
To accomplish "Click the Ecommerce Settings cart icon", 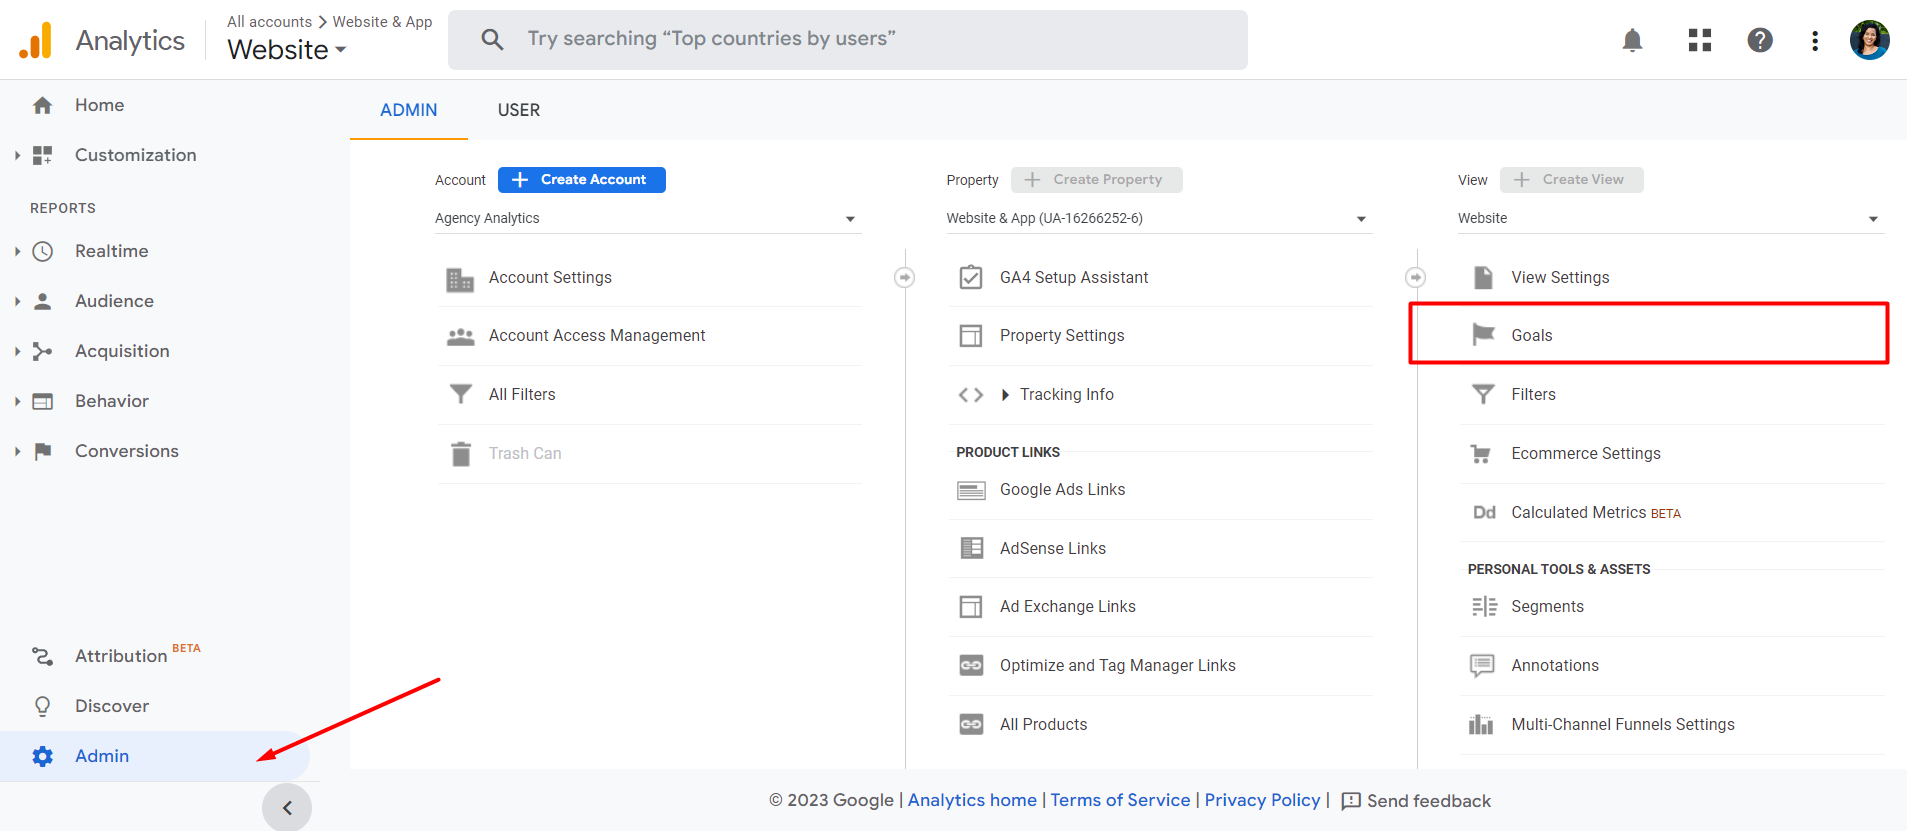I will pyautogui.click(x=1482, y=454).
